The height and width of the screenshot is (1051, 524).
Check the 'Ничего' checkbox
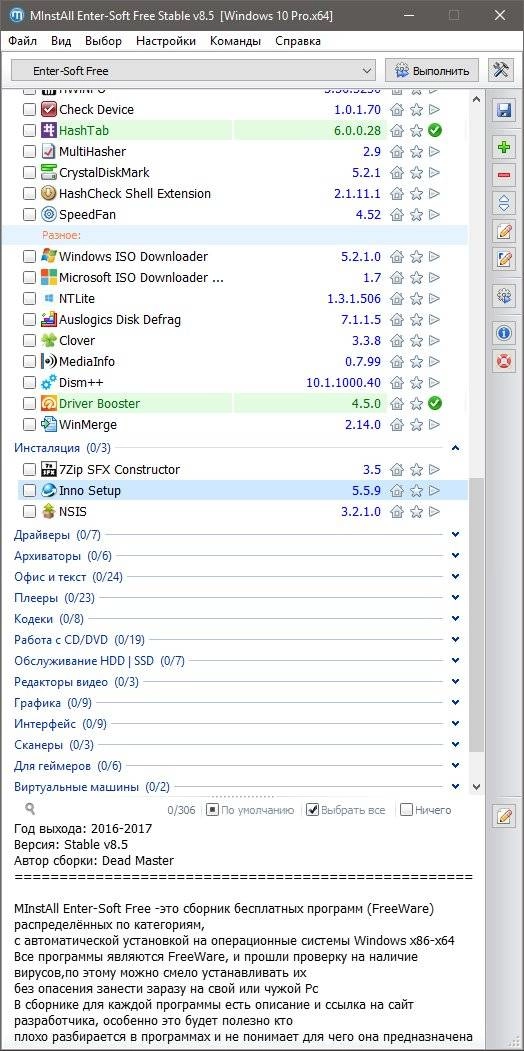pos(405,810)
